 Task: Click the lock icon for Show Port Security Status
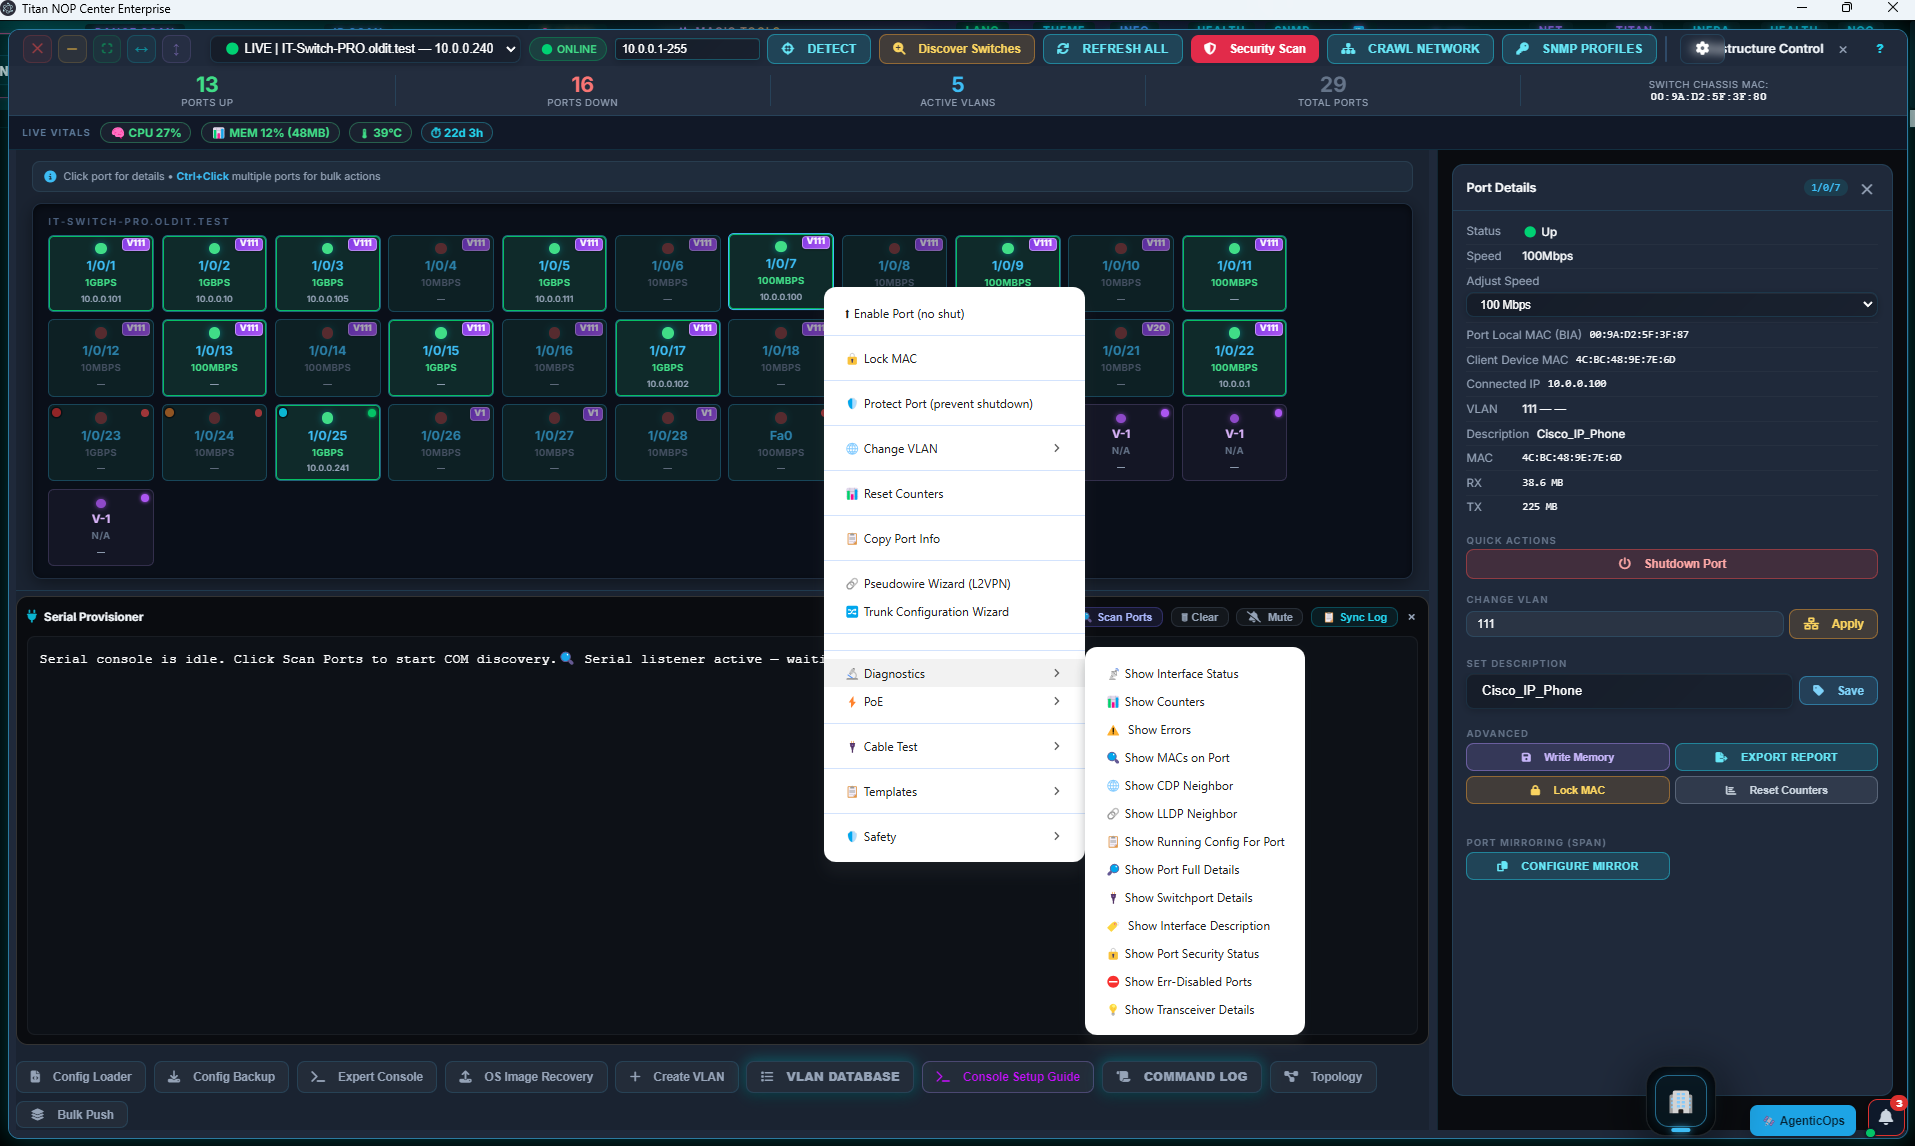[1113, 954]
